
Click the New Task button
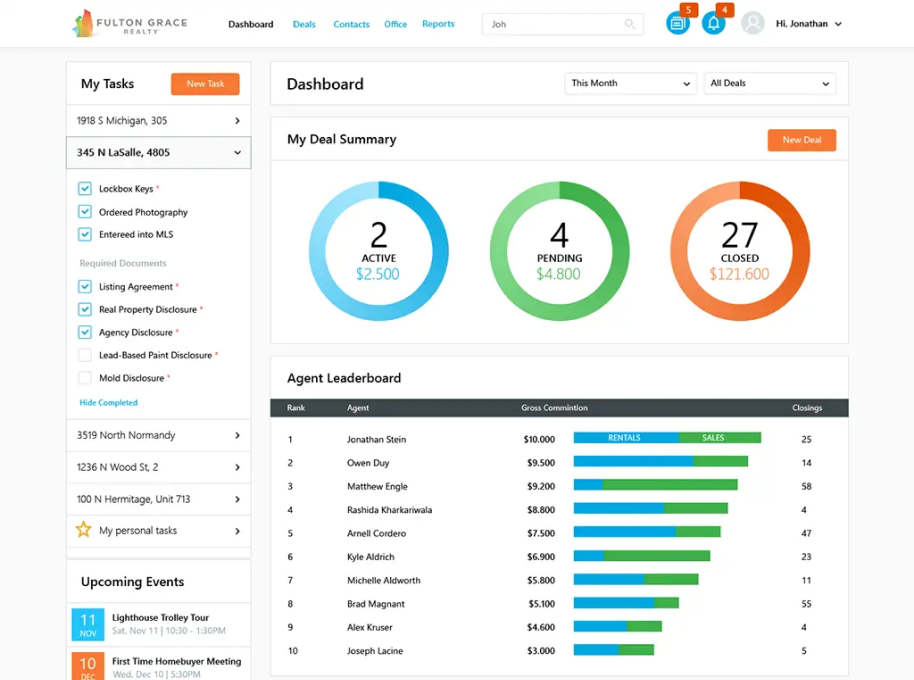[x=205, y=84]
